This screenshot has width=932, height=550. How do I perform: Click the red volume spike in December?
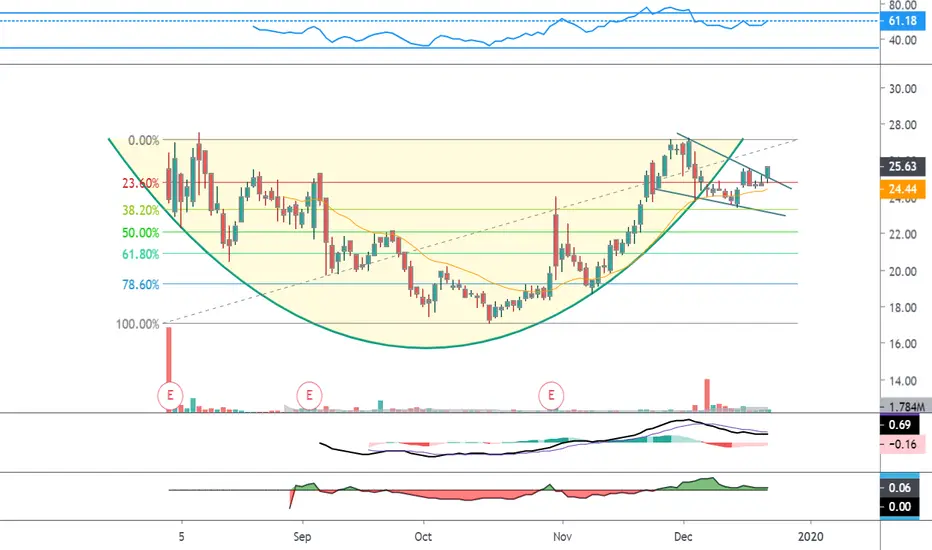coord(707,395)
